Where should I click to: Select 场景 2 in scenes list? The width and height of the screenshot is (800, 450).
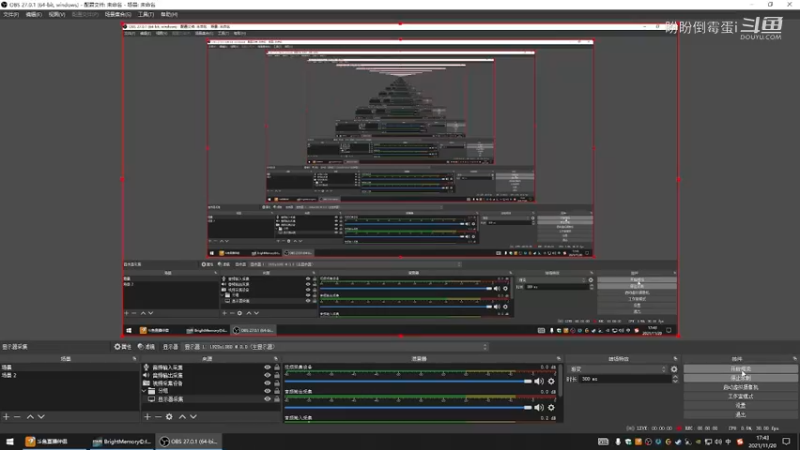coord(70,376)
